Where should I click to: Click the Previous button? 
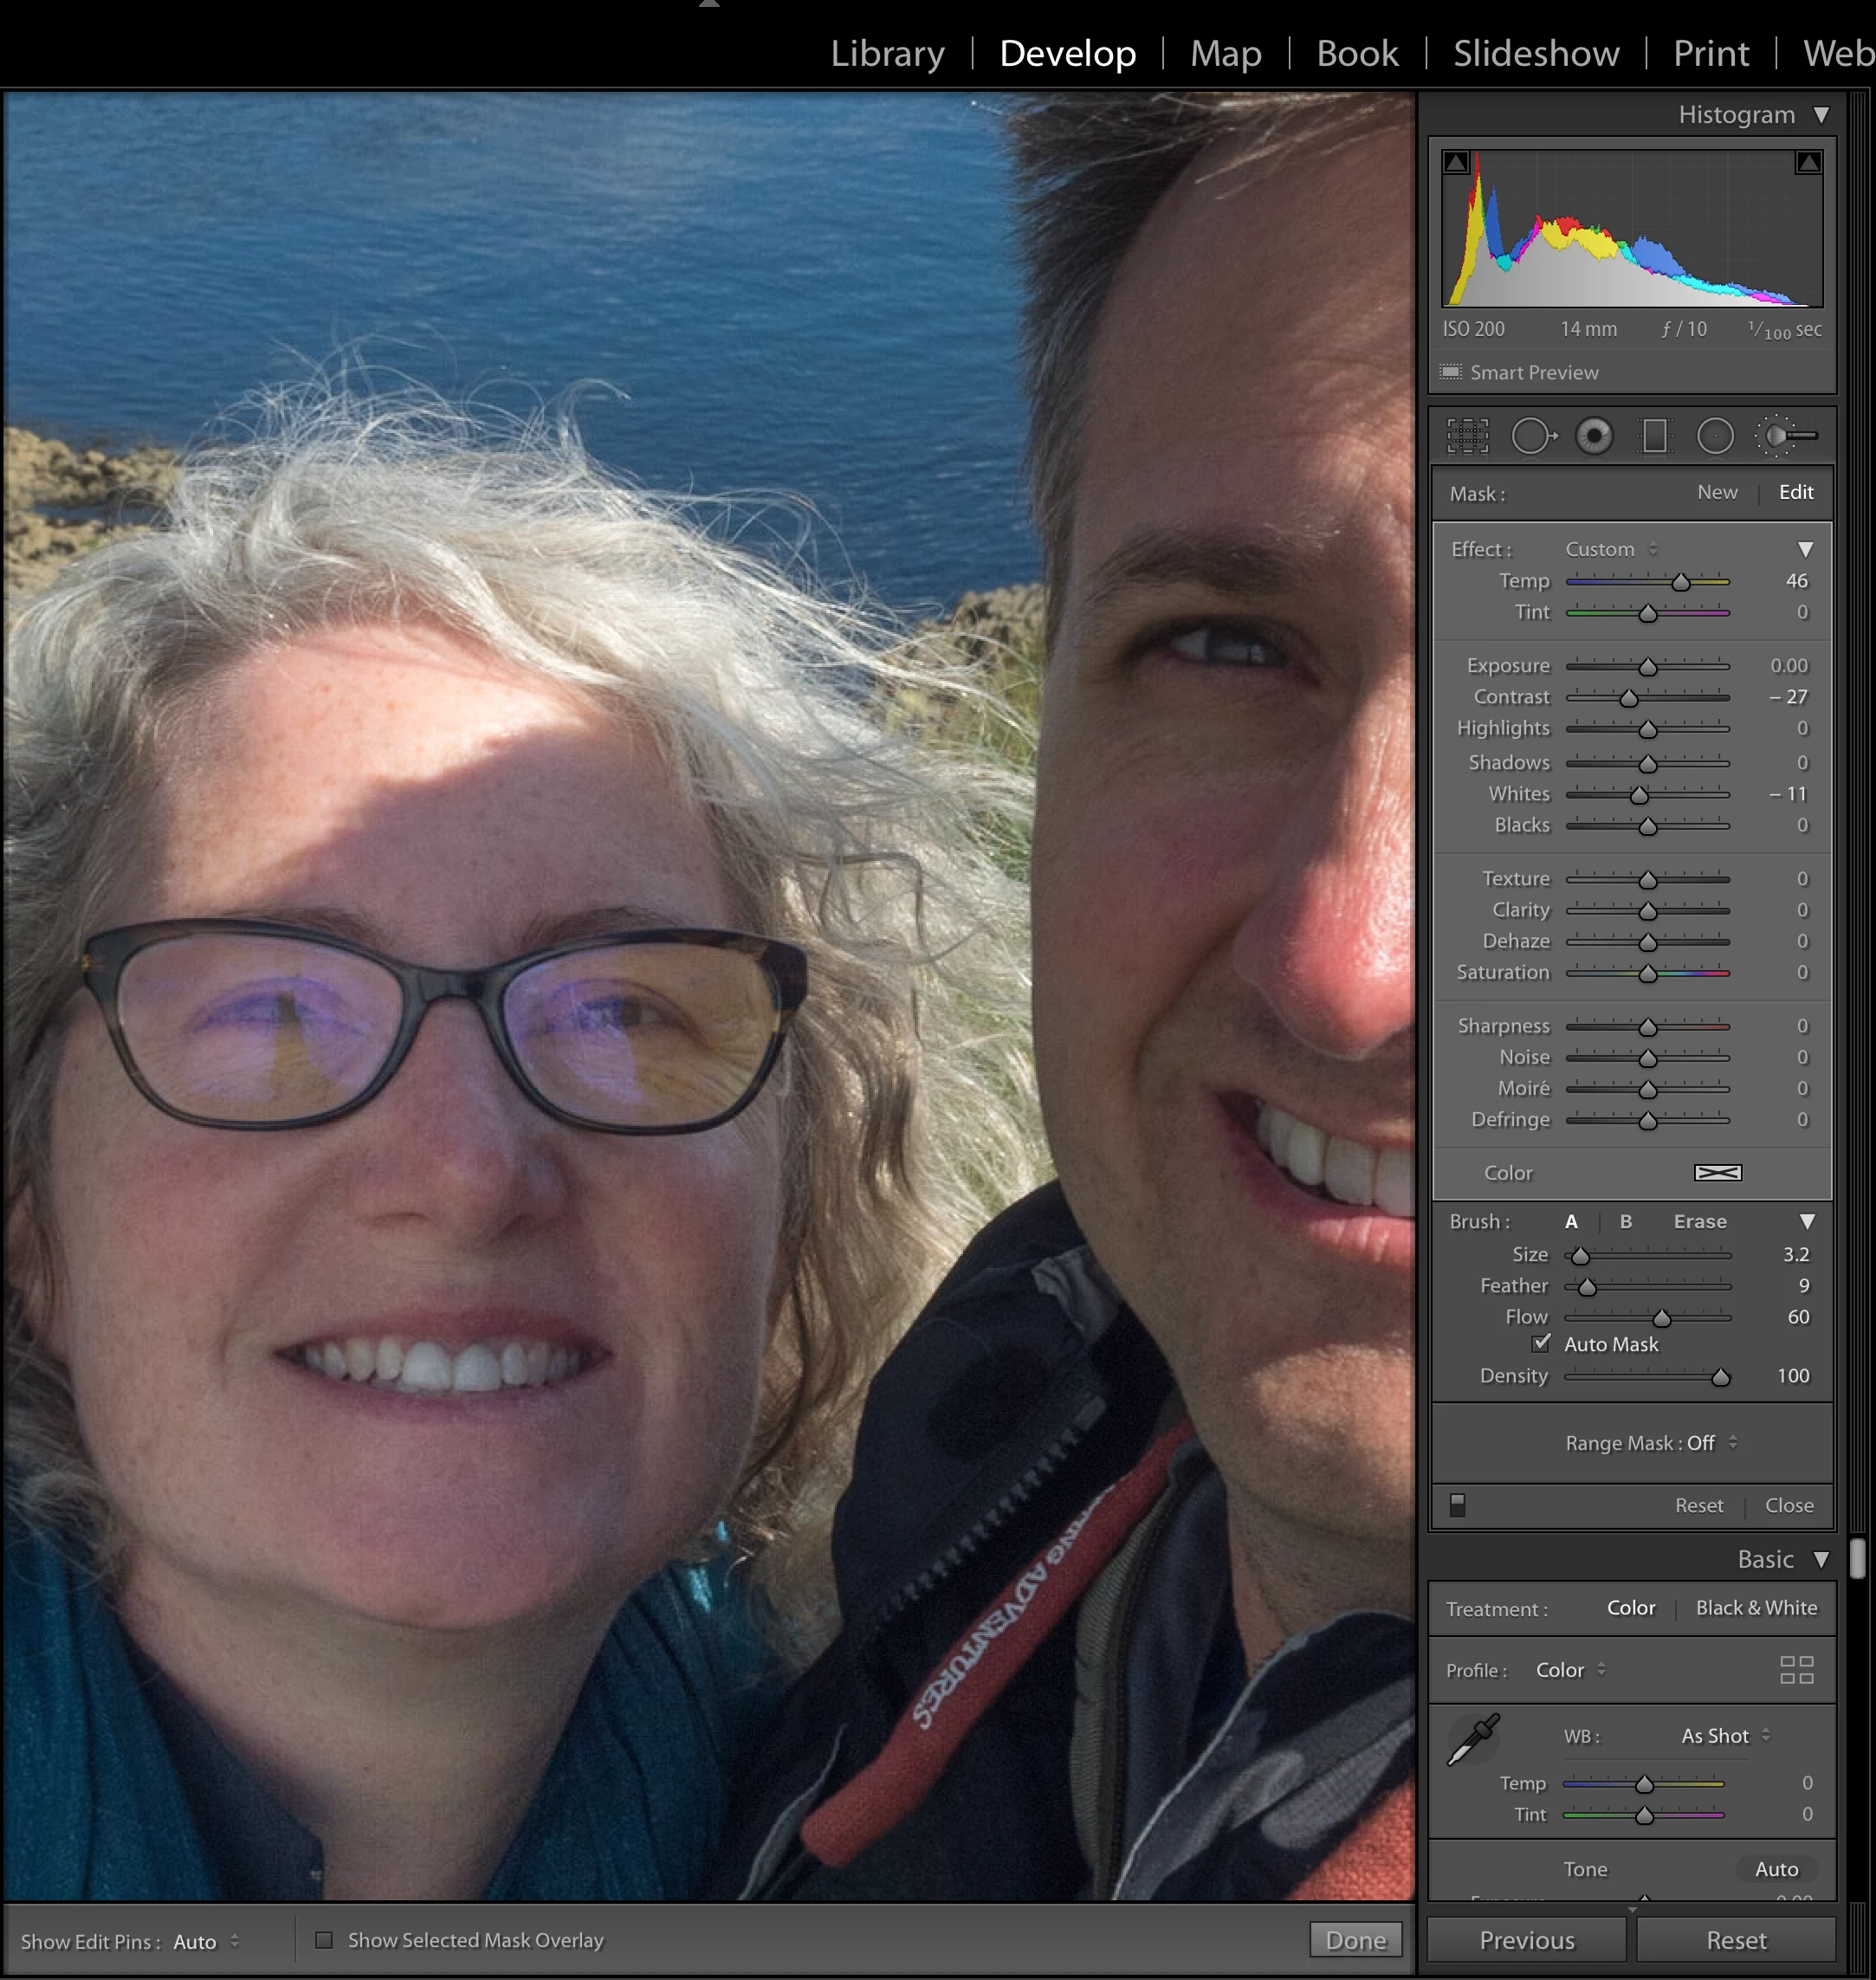(1526, 1940)
